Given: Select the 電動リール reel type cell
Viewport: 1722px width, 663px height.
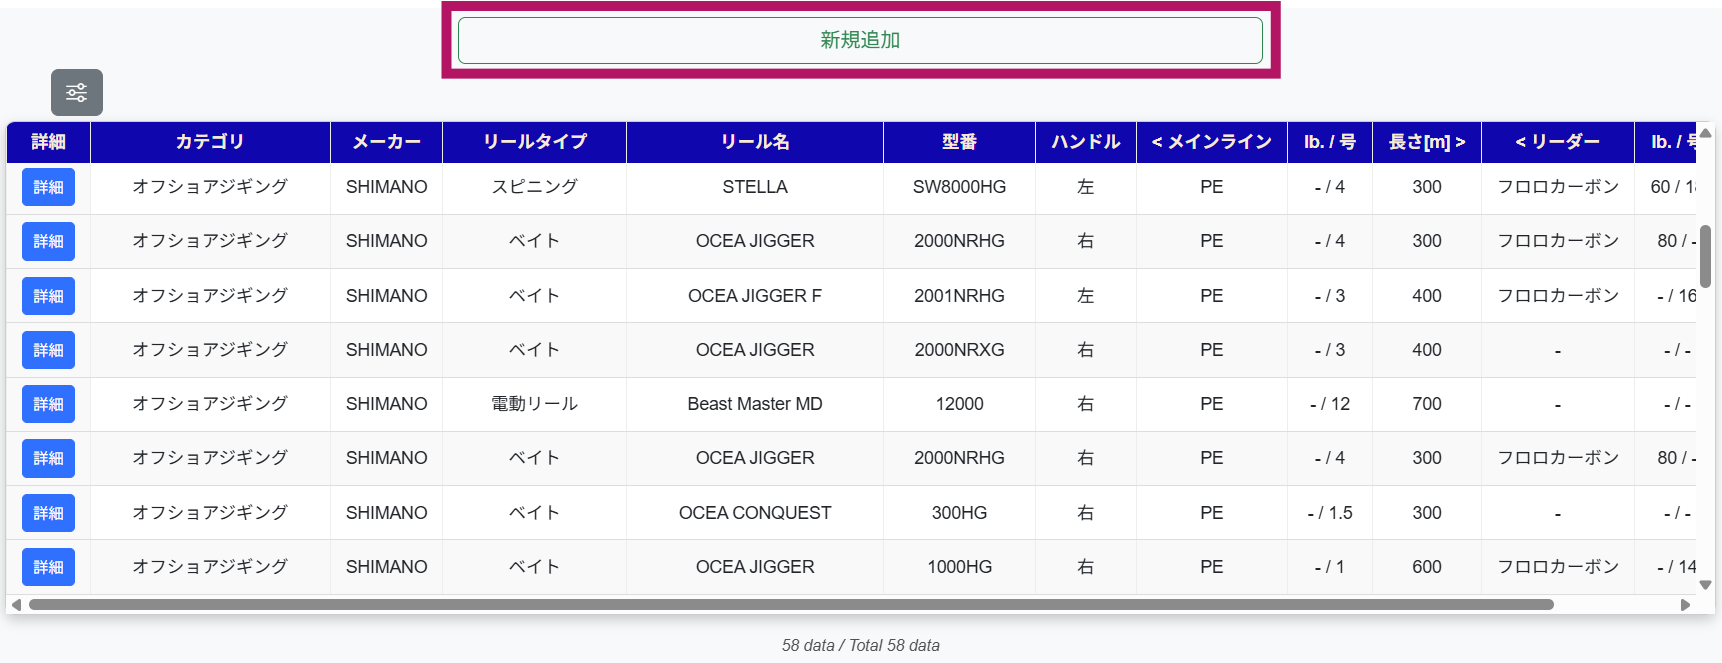Looking at the screenshot, I should pos(535,404).
